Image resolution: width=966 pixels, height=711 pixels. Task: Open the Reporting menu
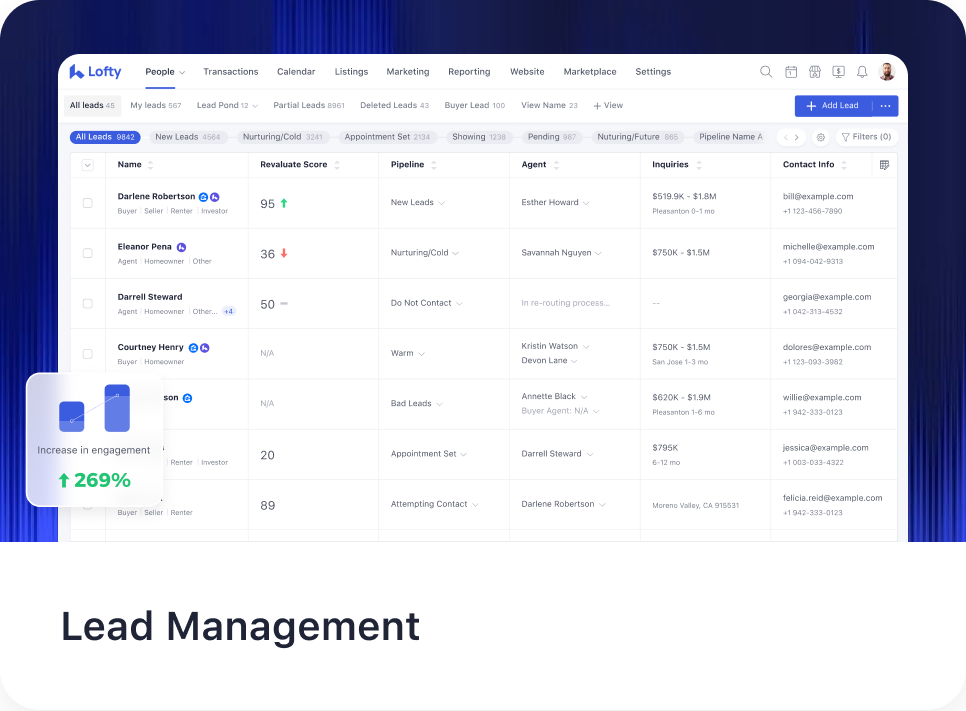pyautogui.click(x=469, y=72)
